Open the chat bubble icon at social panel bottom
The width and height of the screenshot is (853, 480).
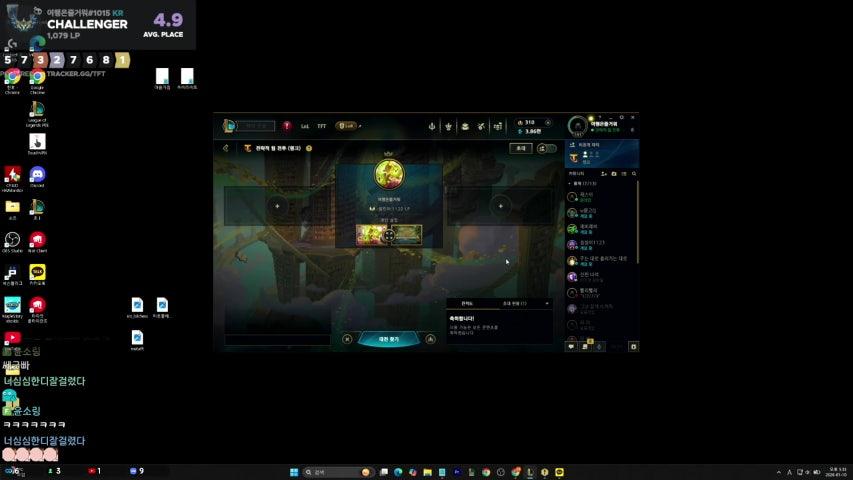[x=571, y=347]
